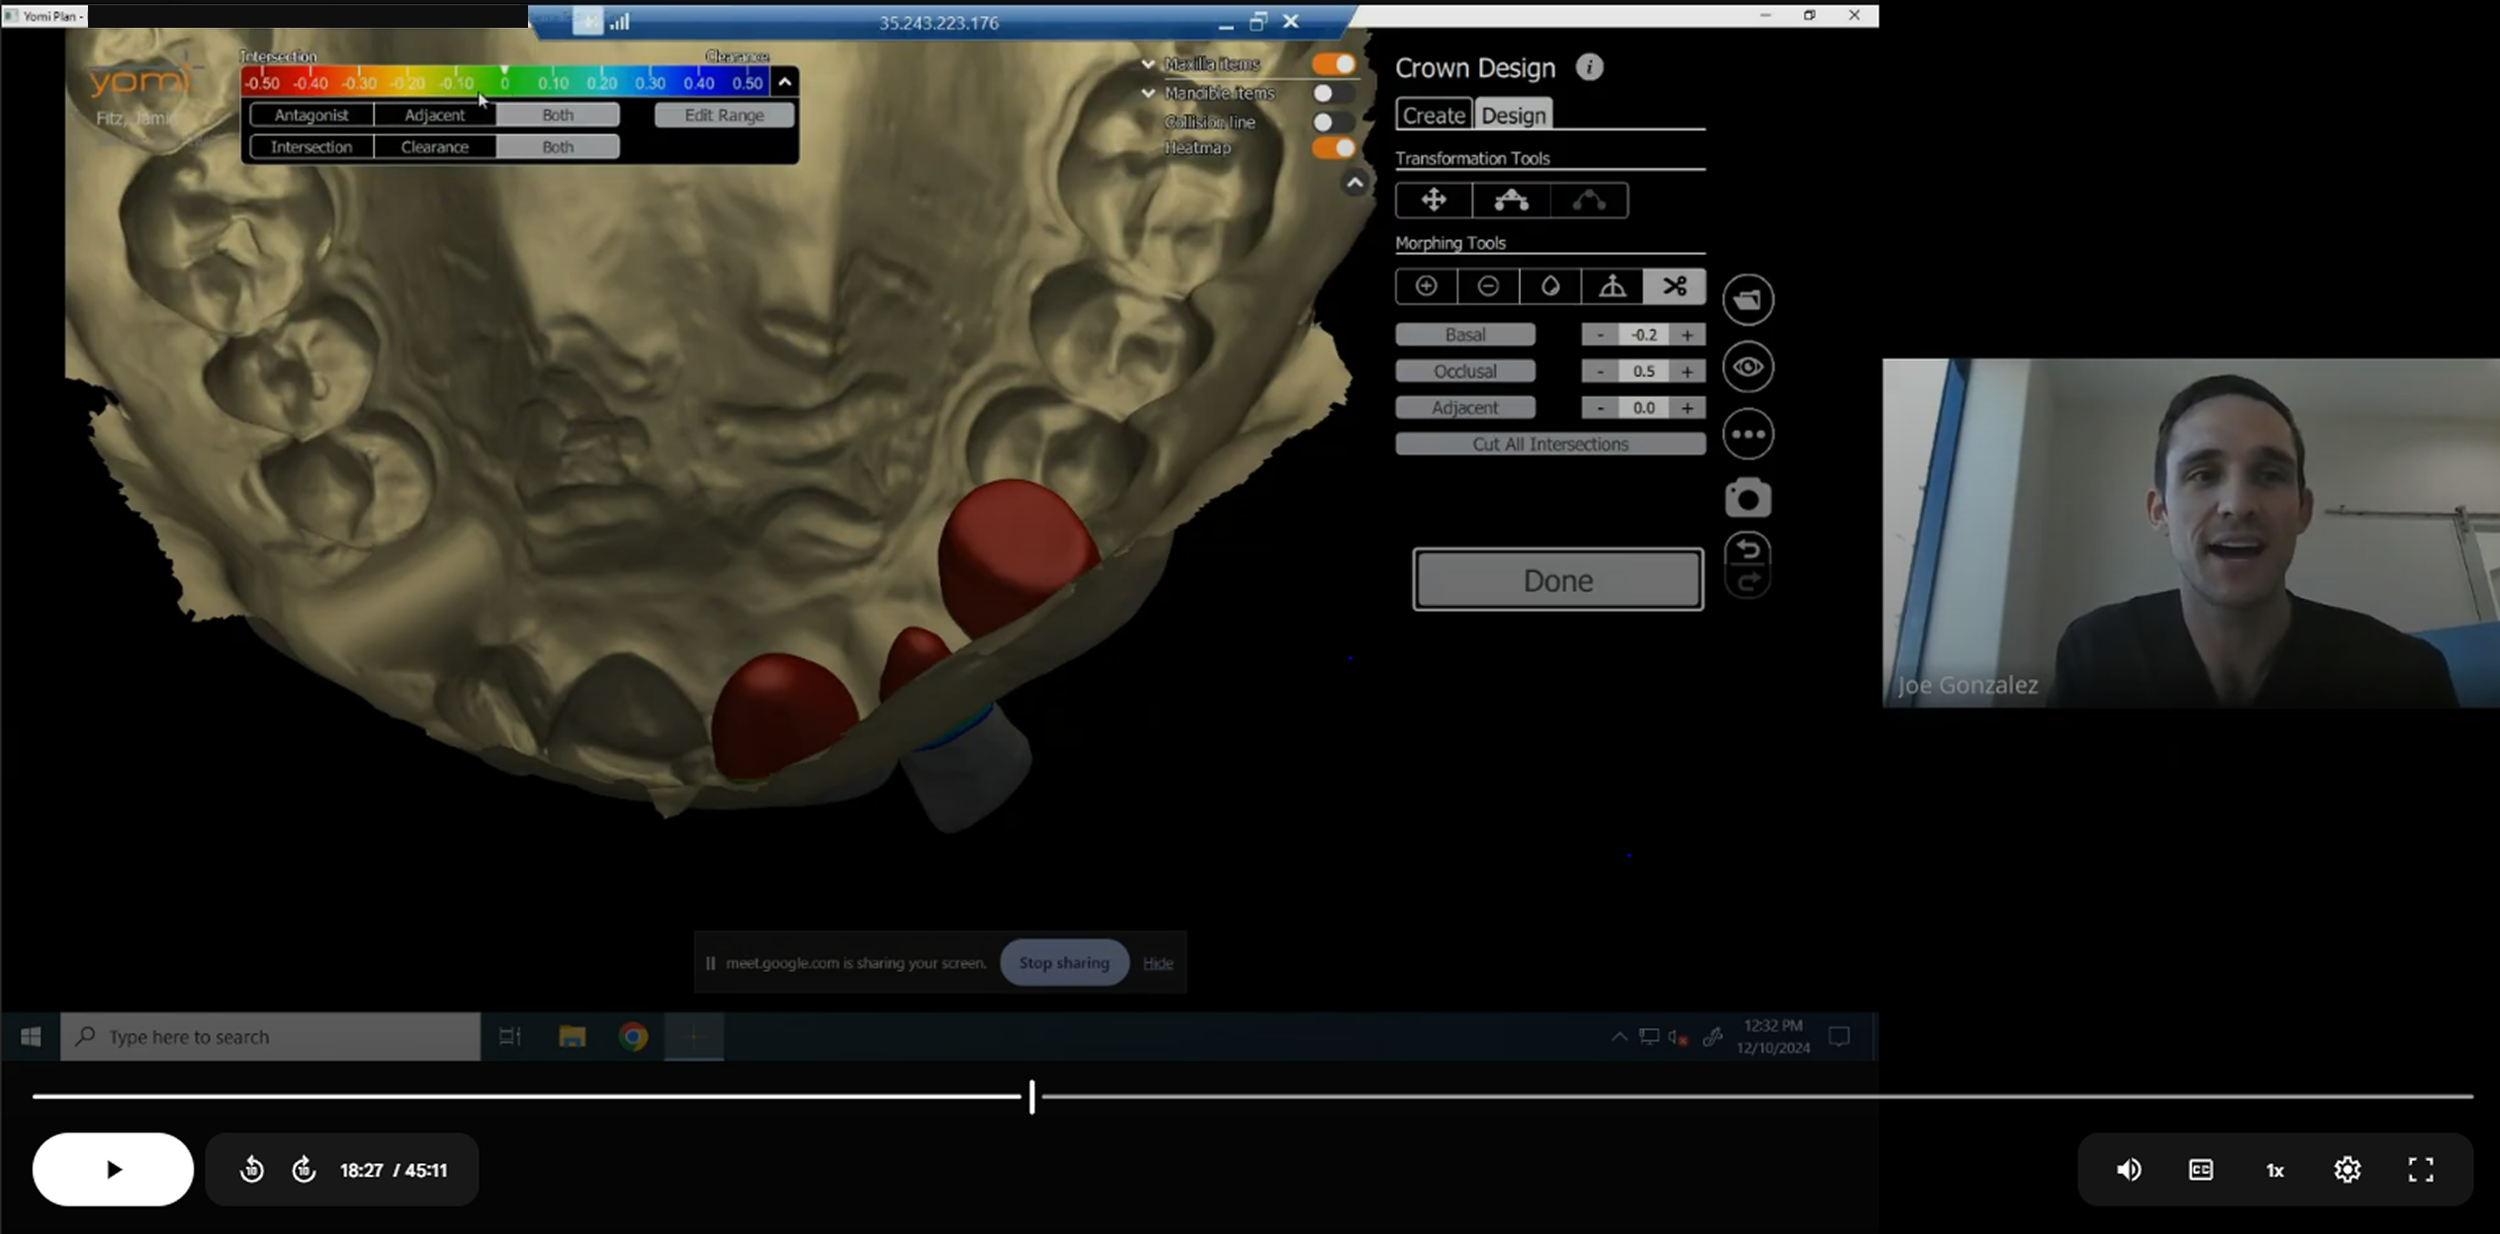Switch to the Create tab
Viewport: 2500px width, 1234px height.
click(1433, 115)
